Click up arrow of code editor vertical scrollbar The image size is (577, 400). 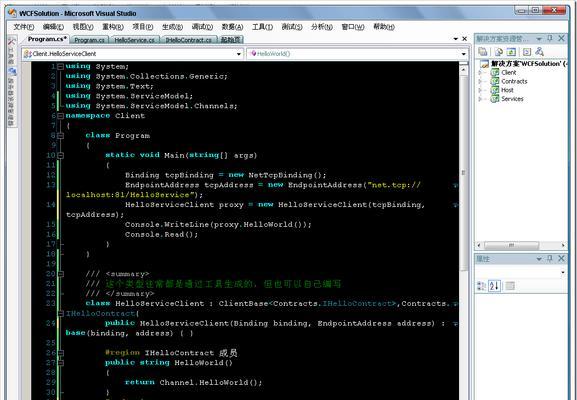[464, 70]
